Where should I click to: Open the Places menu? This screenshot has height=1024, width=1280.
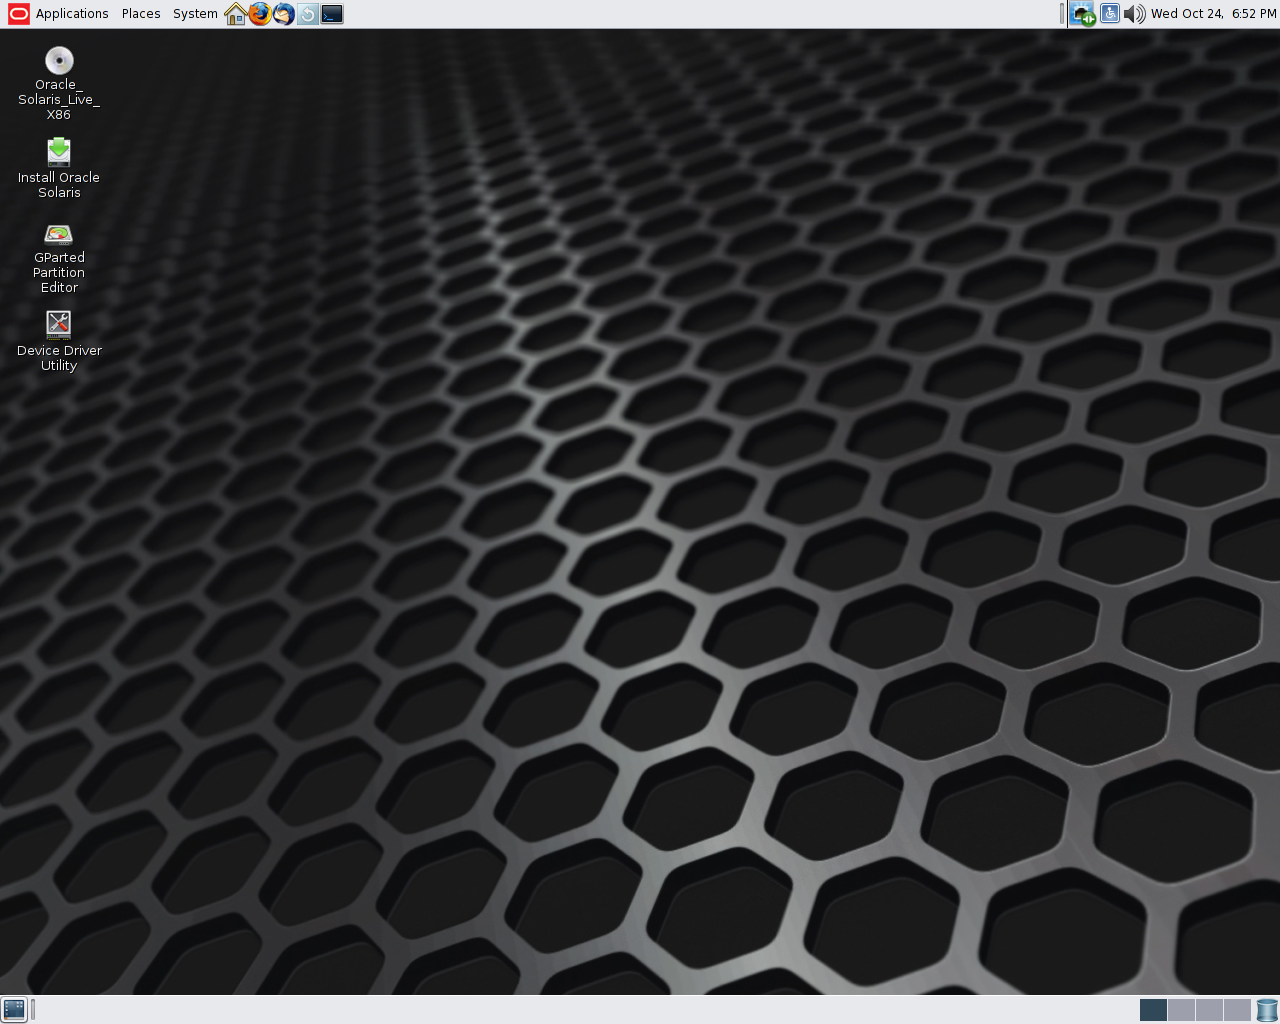click(x=141, y=14)
